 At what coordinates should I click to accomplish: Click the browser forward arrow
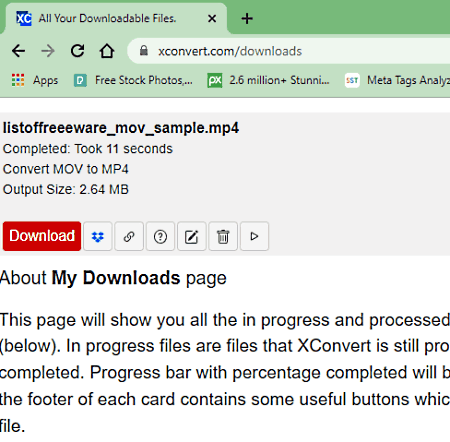(x=48, y=51)
